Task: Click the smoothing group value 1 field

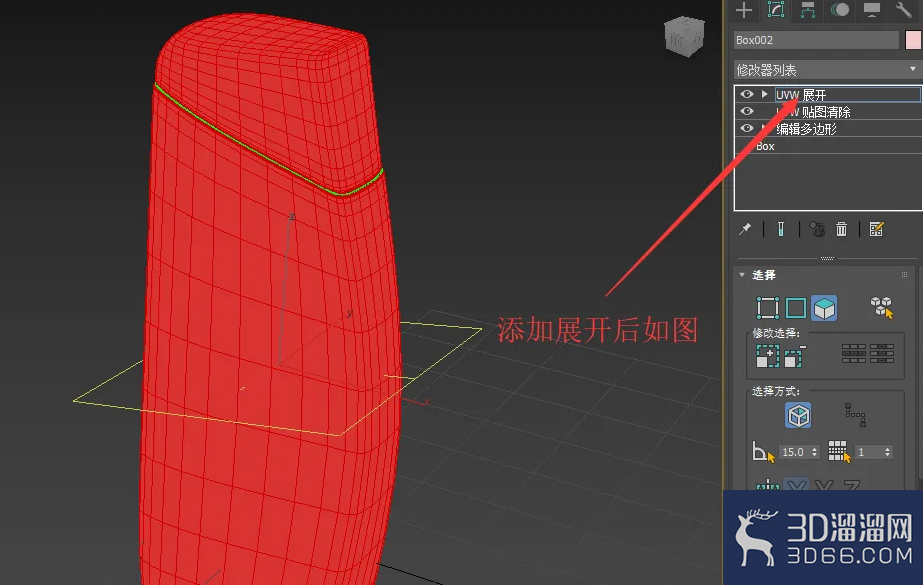Action: (868, 452)
